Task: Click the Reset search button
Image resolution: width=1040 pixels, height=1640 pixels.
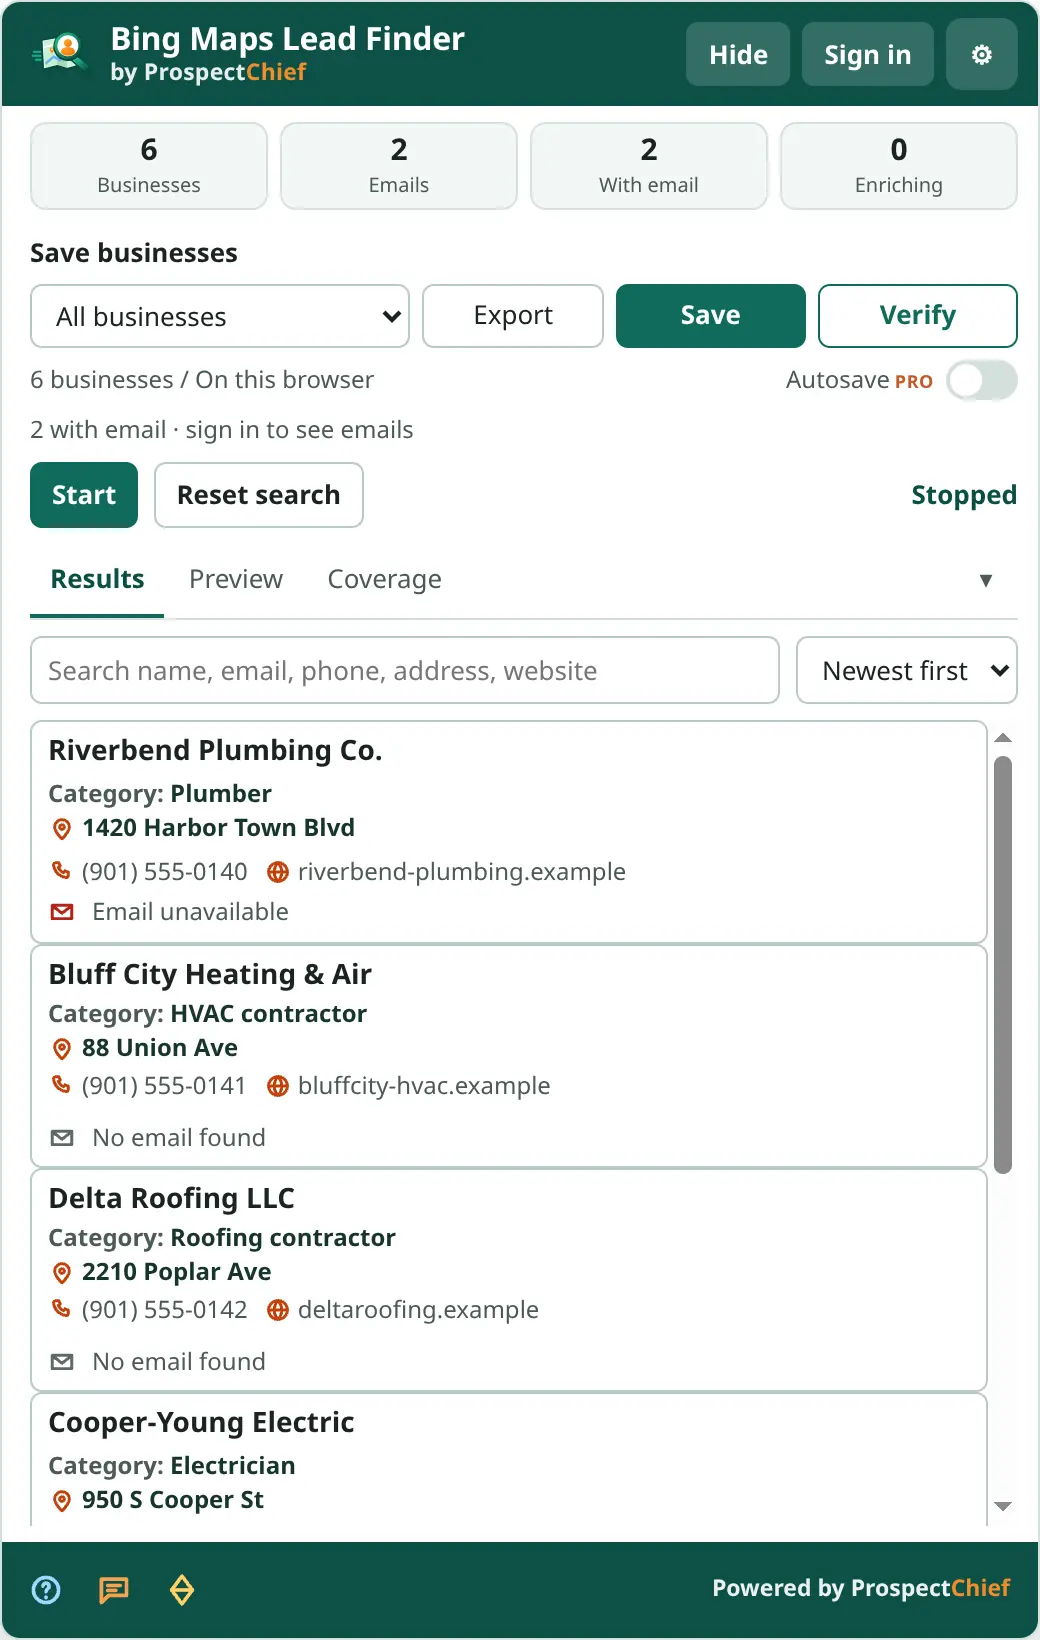Action: pyautogui.click(x=259, y=495)
